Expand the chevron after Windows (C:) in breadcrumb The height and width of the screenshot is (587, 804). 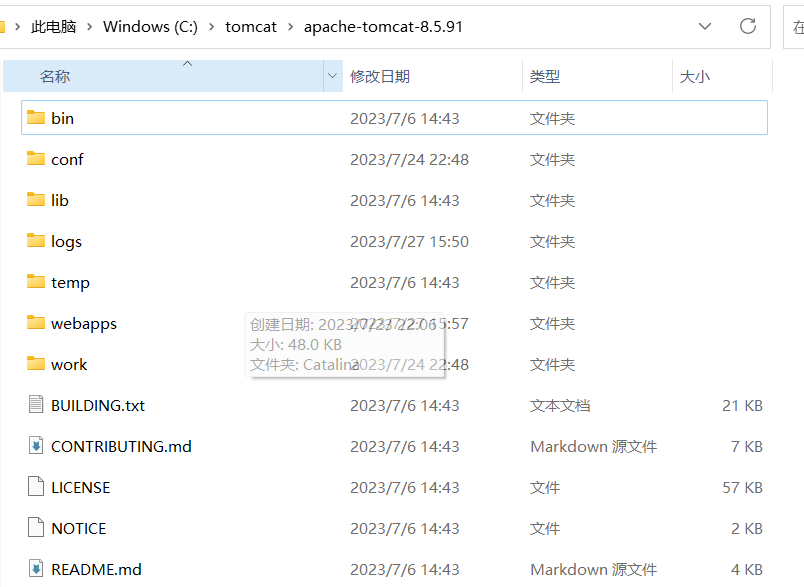tap(211, 27)
